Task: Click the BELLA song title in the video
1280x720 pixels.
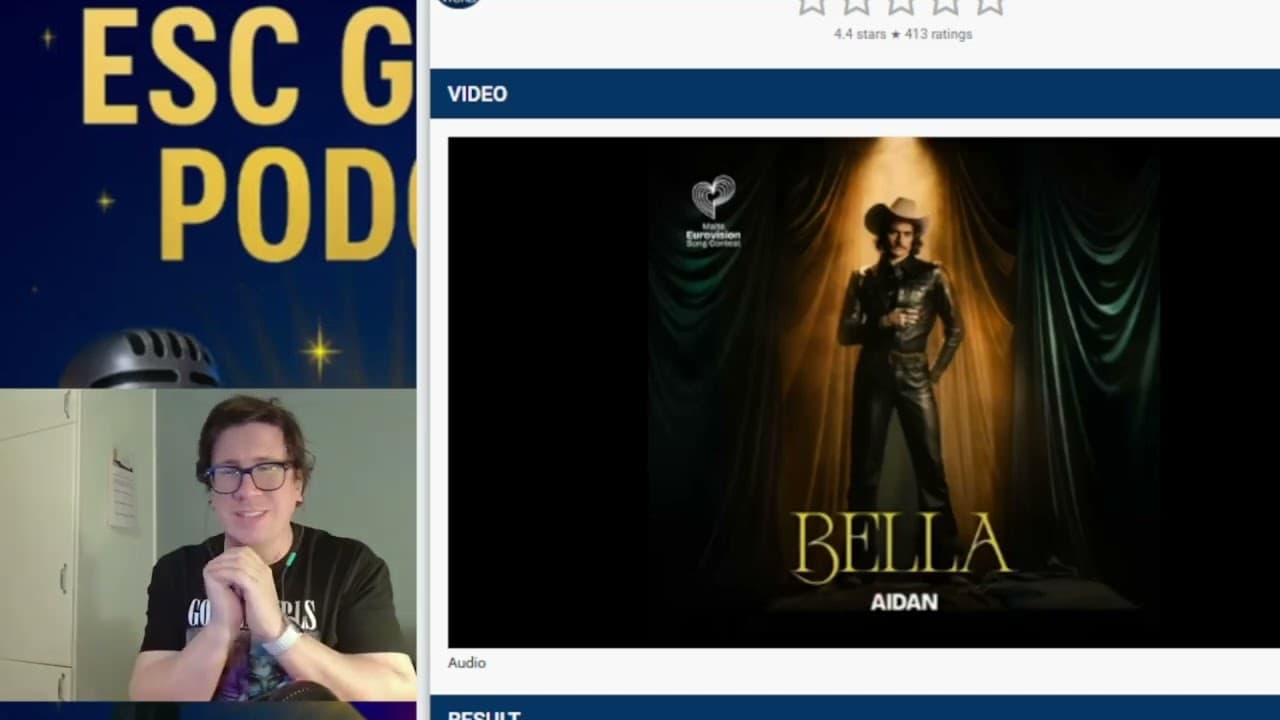Action: coord(901,548)
